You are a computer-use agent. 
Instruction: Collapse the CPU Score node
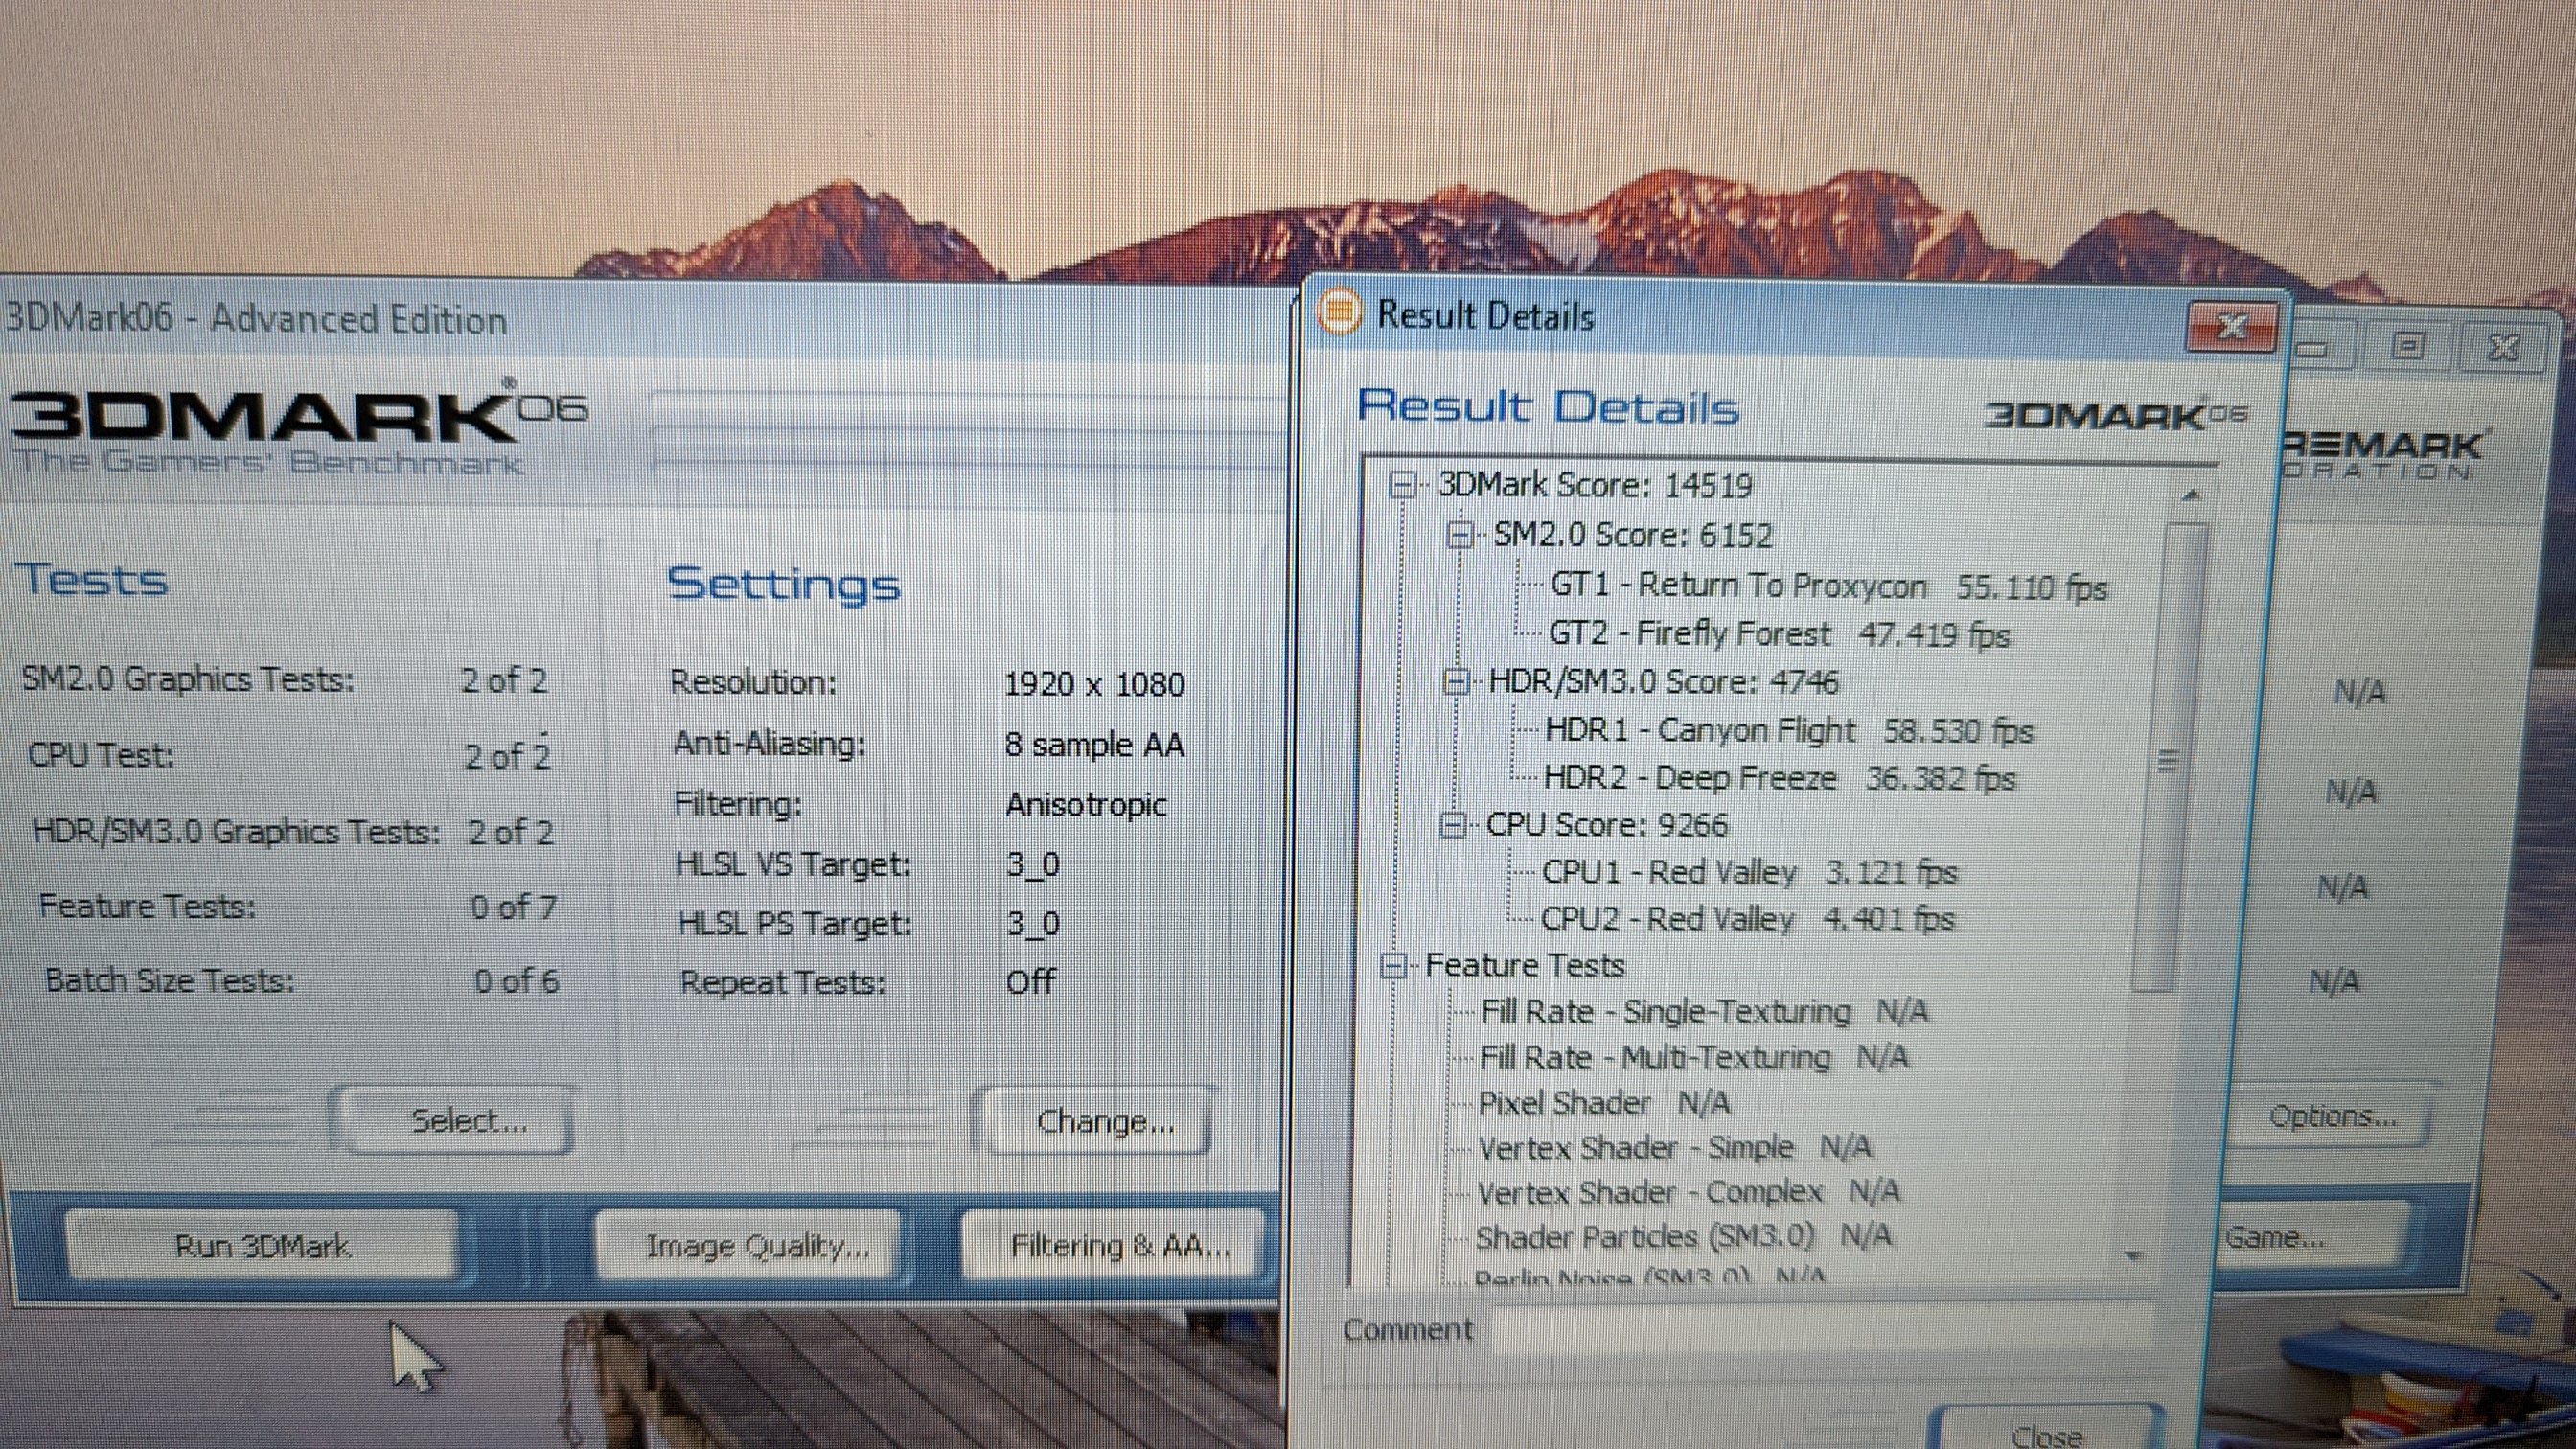pos(1454,825)
